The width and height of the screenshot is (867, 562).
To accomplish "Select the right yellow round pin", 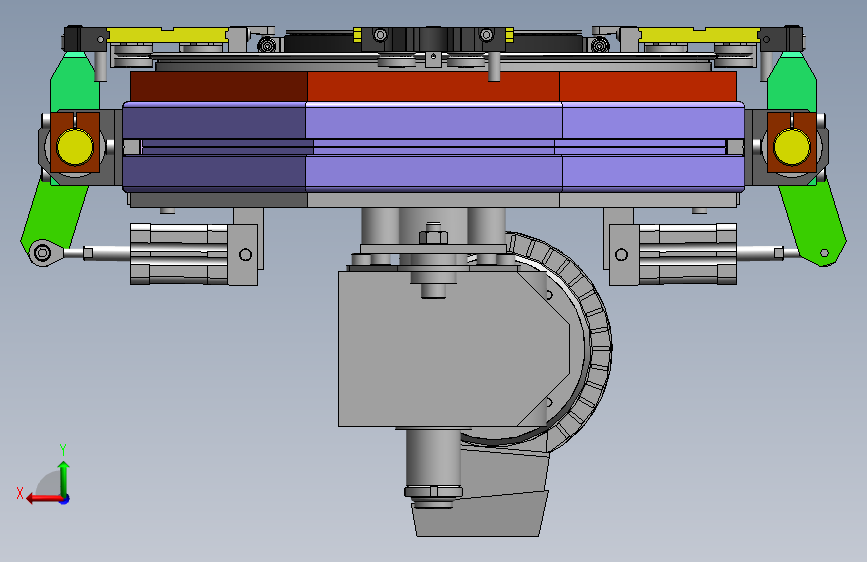I will click(791, 147).
